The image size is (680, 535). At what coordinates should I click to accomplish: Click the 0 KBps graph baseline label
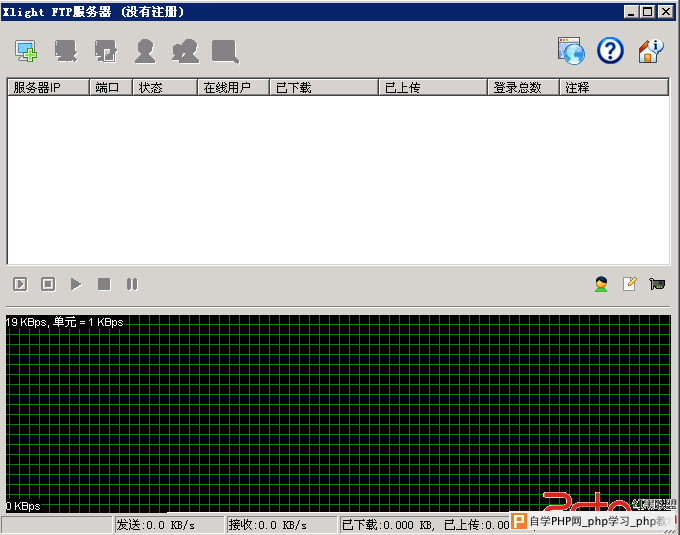coord(23,506)
